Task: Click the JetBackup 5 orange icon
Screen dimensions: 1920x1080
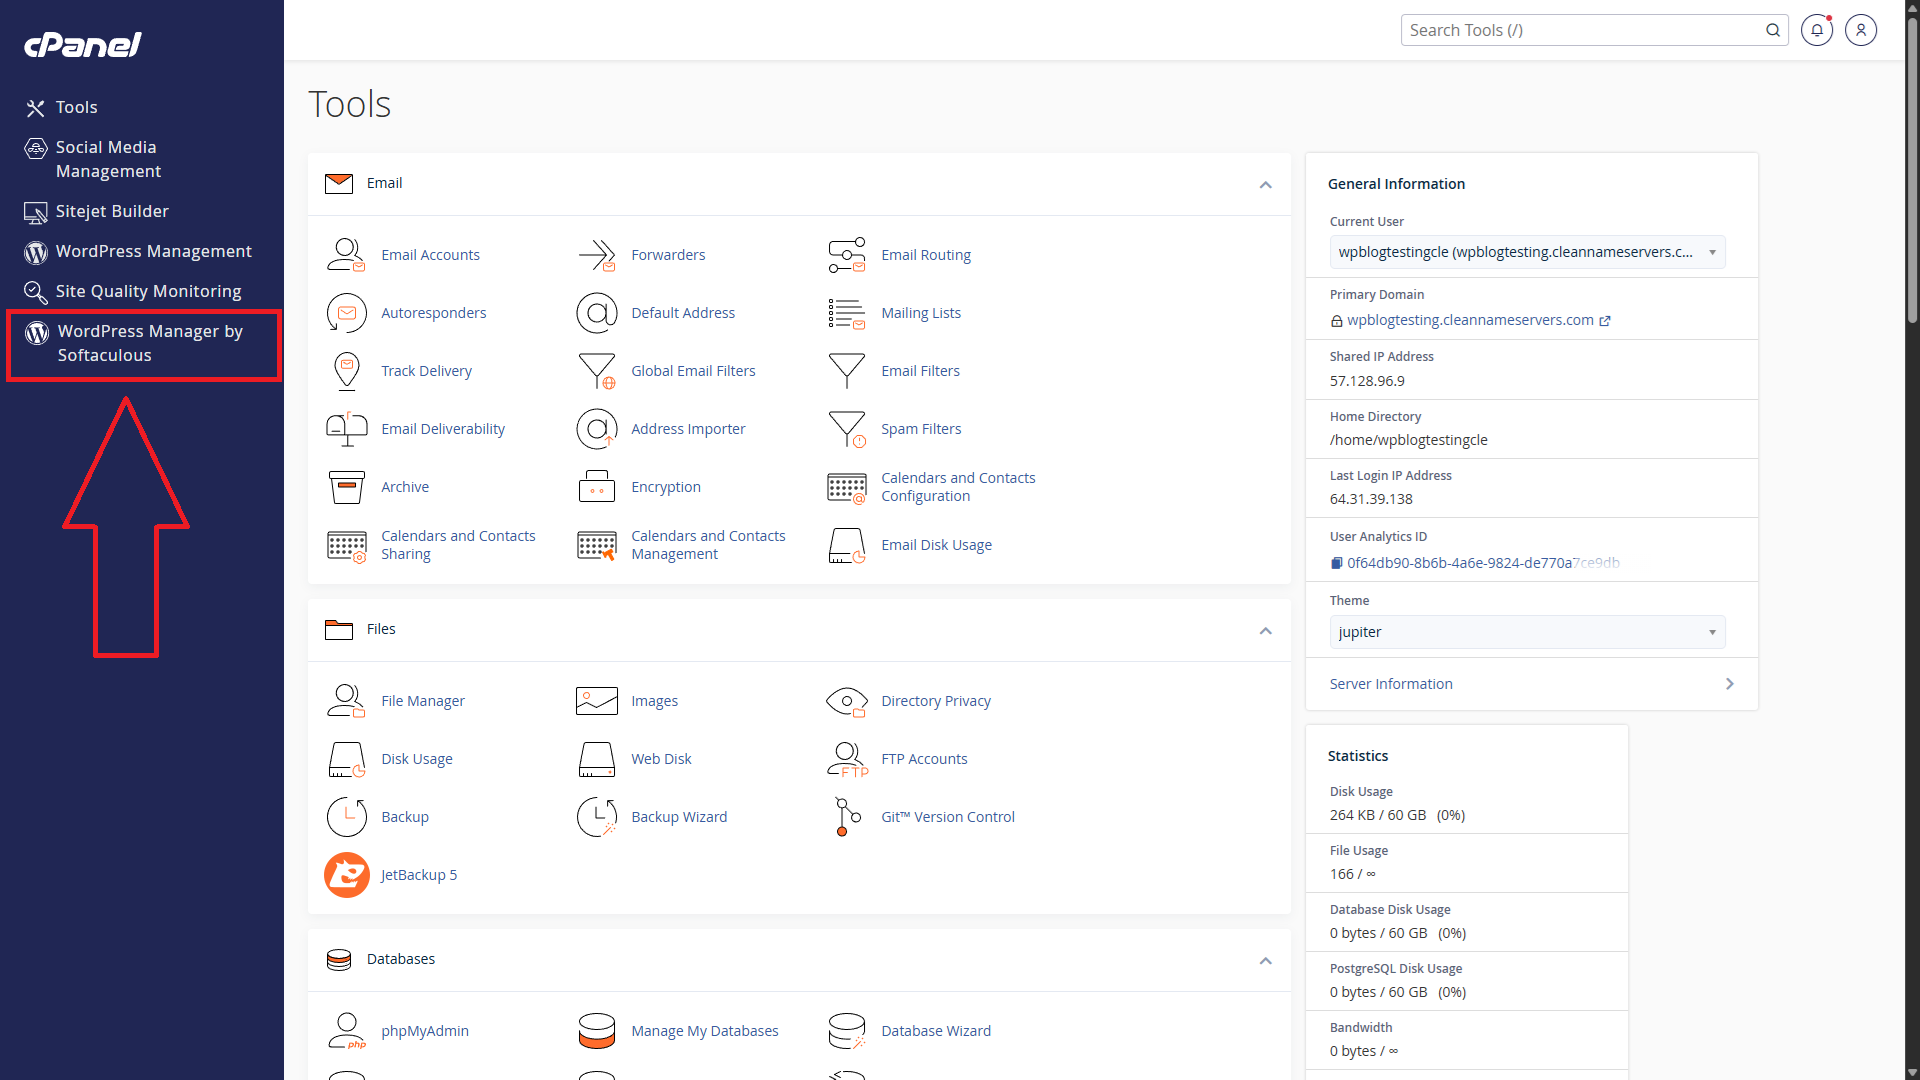Action: [346, 875]
